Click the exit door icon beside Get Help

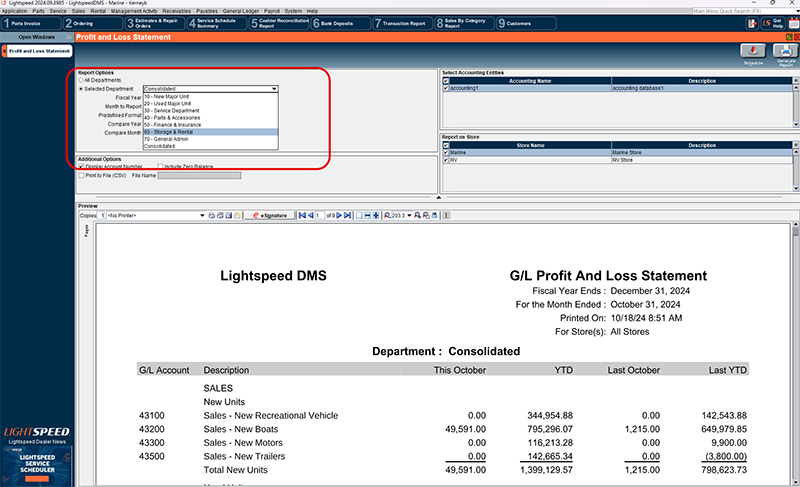[752, 23]
